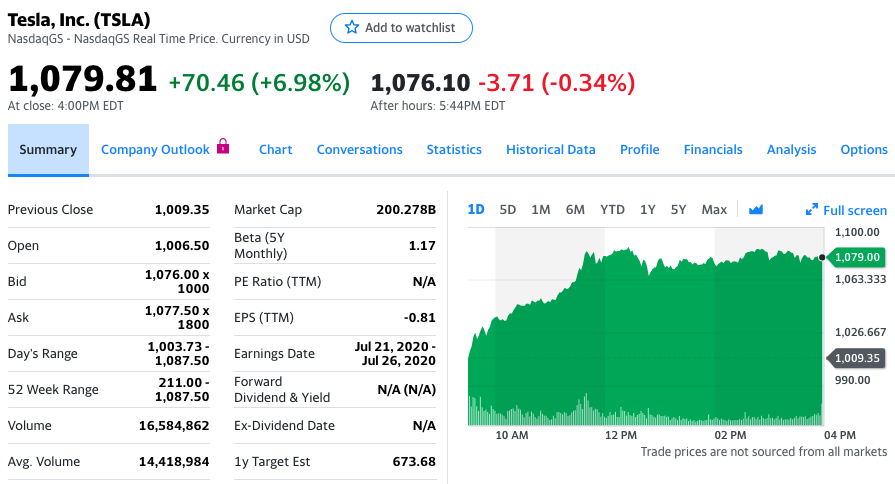This screenshot has height=484, width=895.
Task: Select the 5D chart range
Action: 507,209
